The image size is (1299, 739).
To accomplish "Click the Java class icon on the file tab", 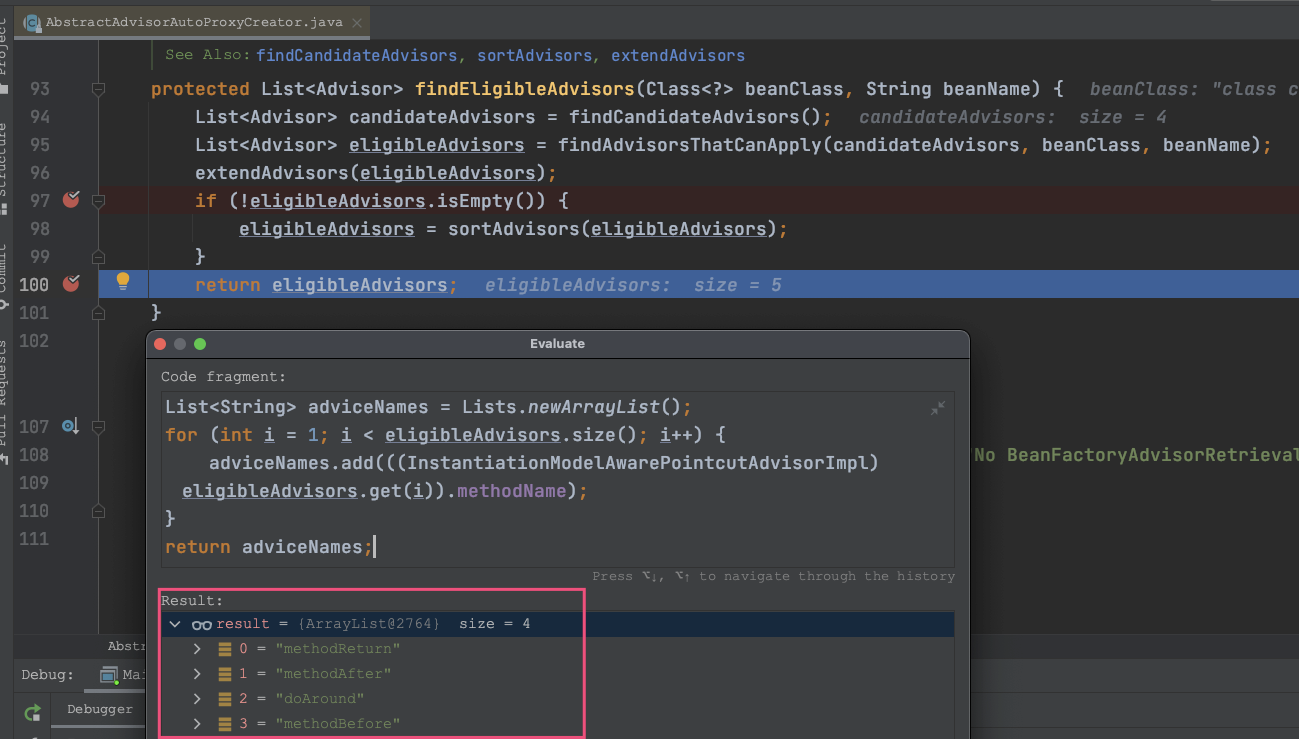I will 32,23.
